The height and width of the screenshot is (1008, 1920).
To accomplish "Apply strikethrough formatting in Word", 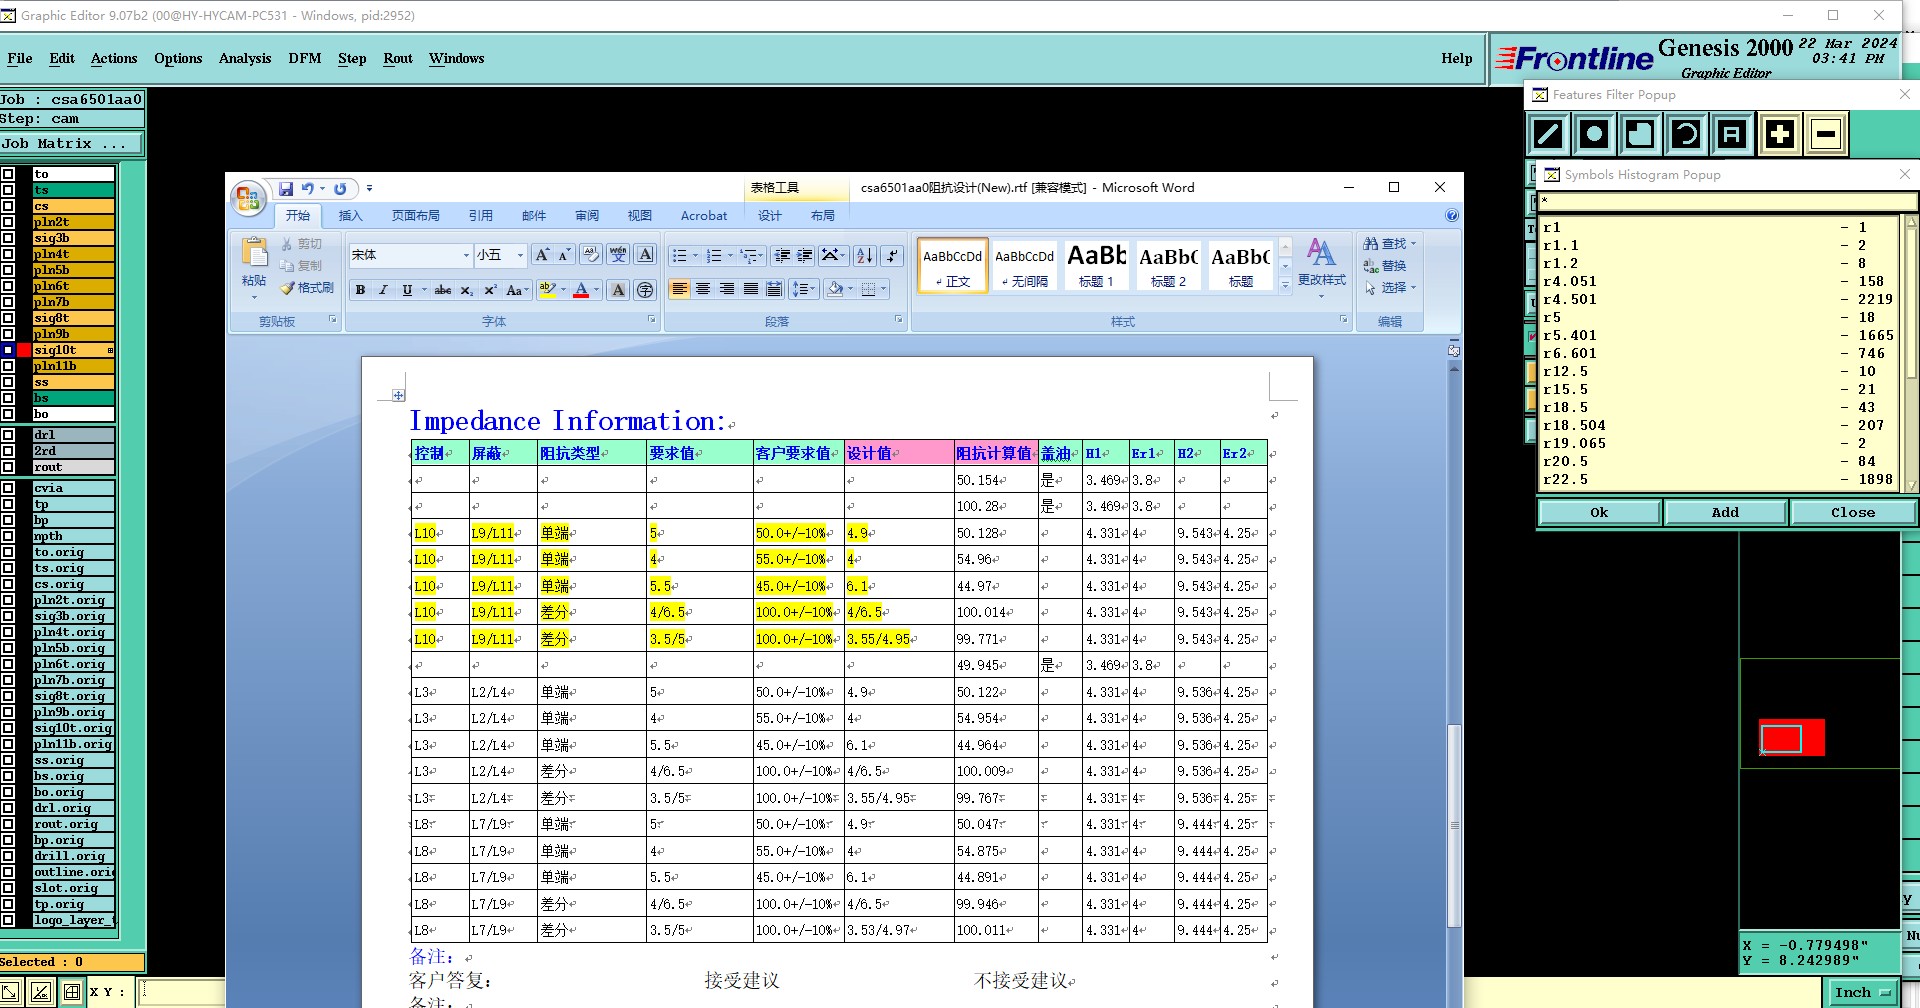I will click(x=443, y=290).
